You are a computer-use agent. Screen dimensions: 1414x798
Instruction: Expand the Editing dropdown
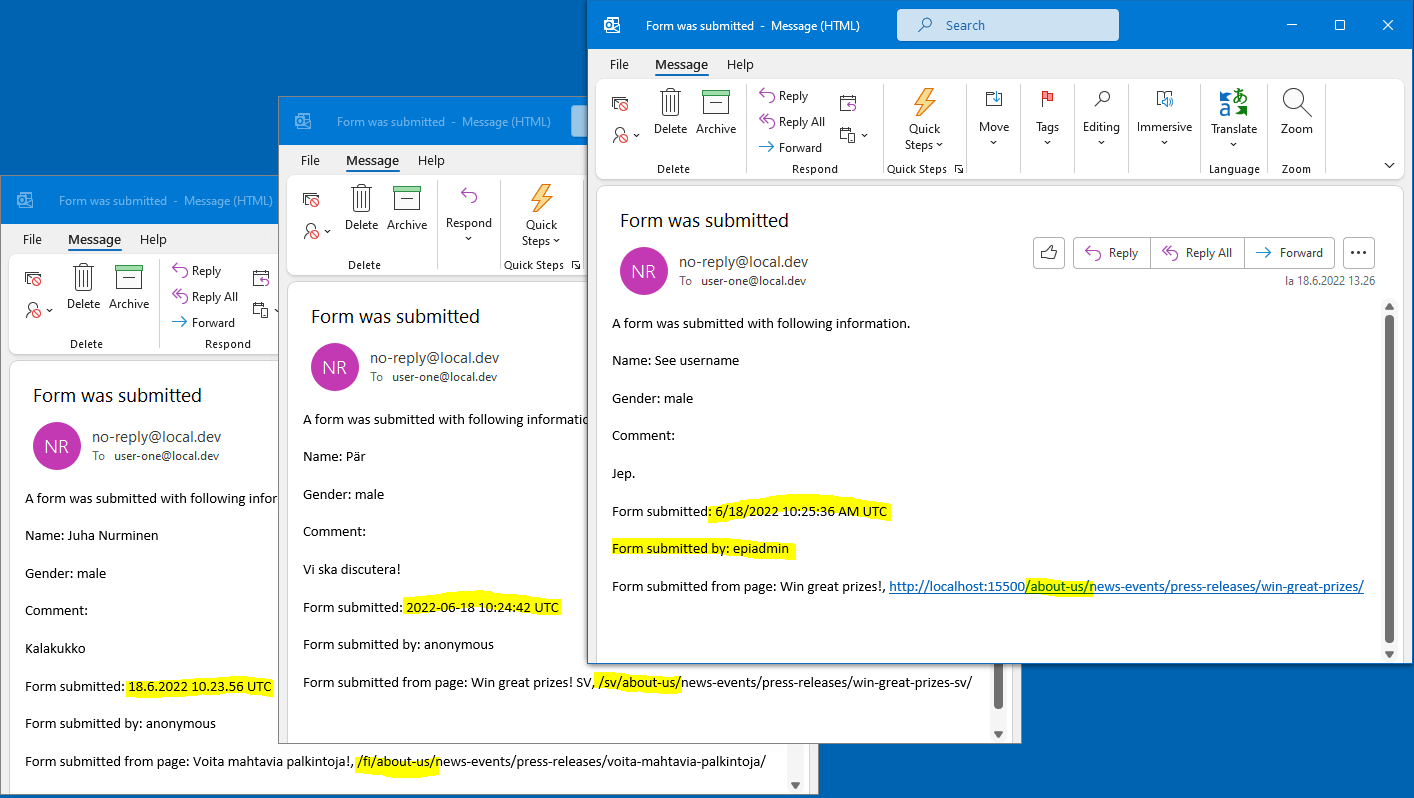coord(1101,142)
